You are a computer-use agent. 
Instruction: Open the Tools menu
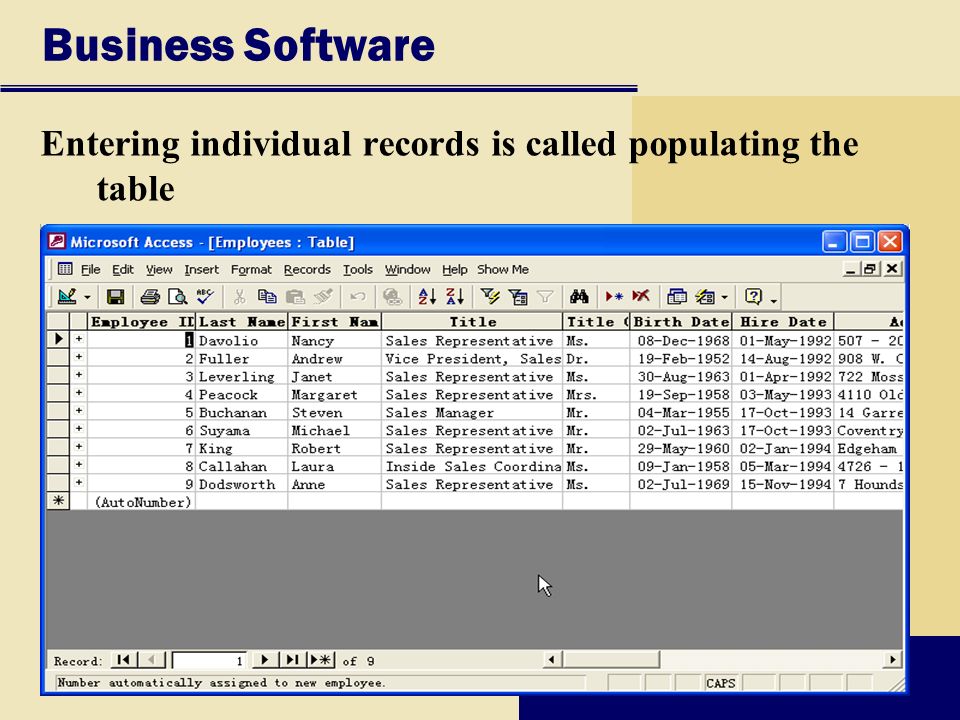pos(358,269)
